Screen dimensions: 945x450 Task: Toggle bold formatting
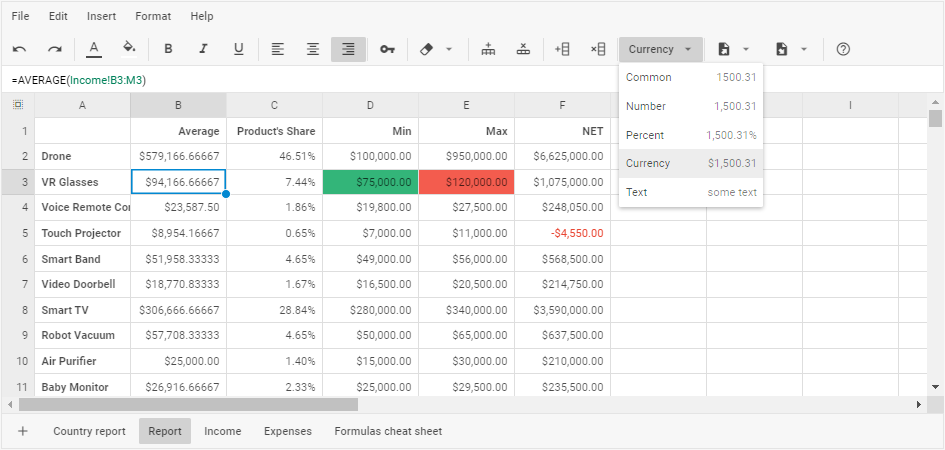(168, 49)
